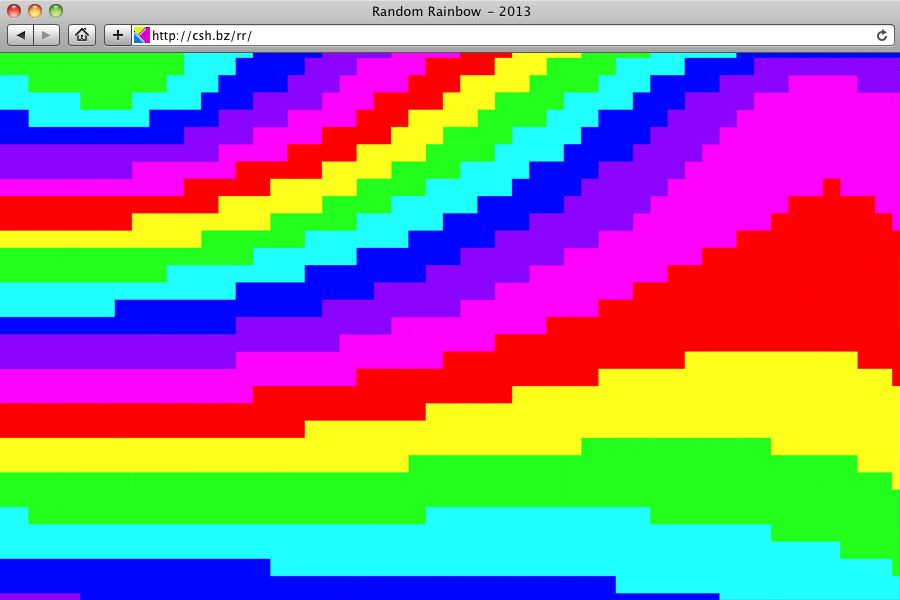
Task: Reload the page using the refresh icon
Action: pos(882,36)
